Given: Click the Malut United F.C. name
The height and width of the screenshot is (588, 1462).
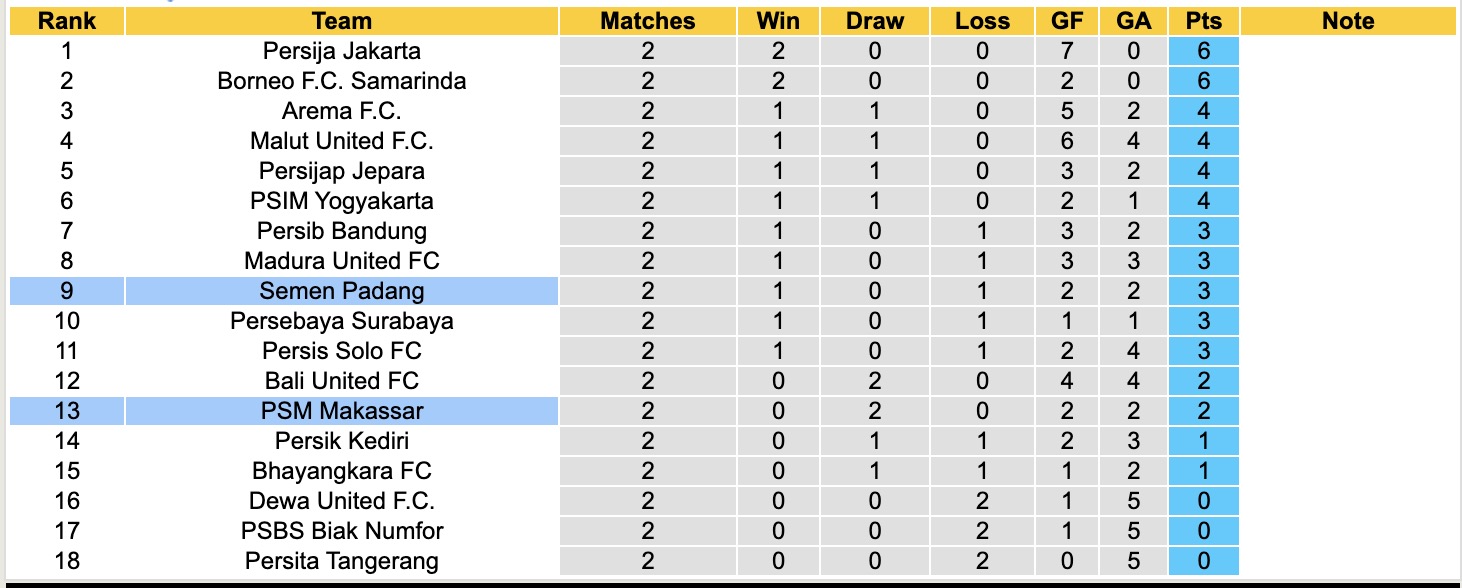Looking at the screenshot, I should (342, 141).
